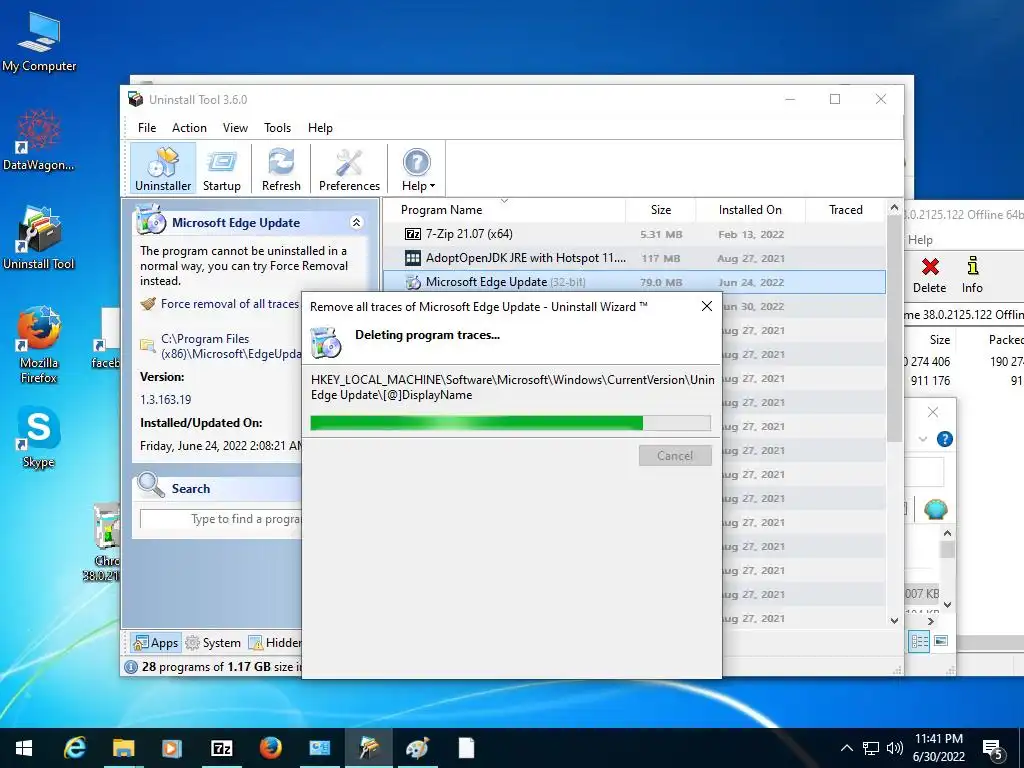Open the Help toolbar dropdown
This screenshot has height=768, width=1024.
click(417, 169)
